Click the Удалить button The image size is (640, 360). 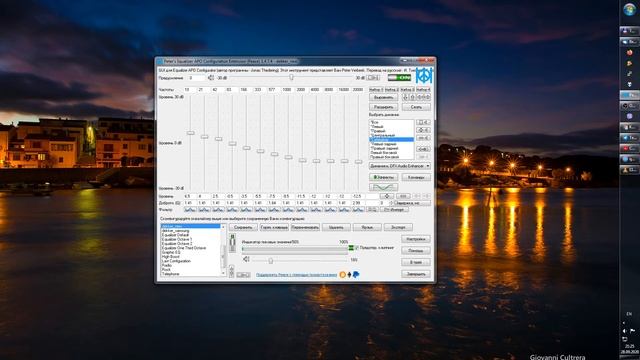click(336, 227)
